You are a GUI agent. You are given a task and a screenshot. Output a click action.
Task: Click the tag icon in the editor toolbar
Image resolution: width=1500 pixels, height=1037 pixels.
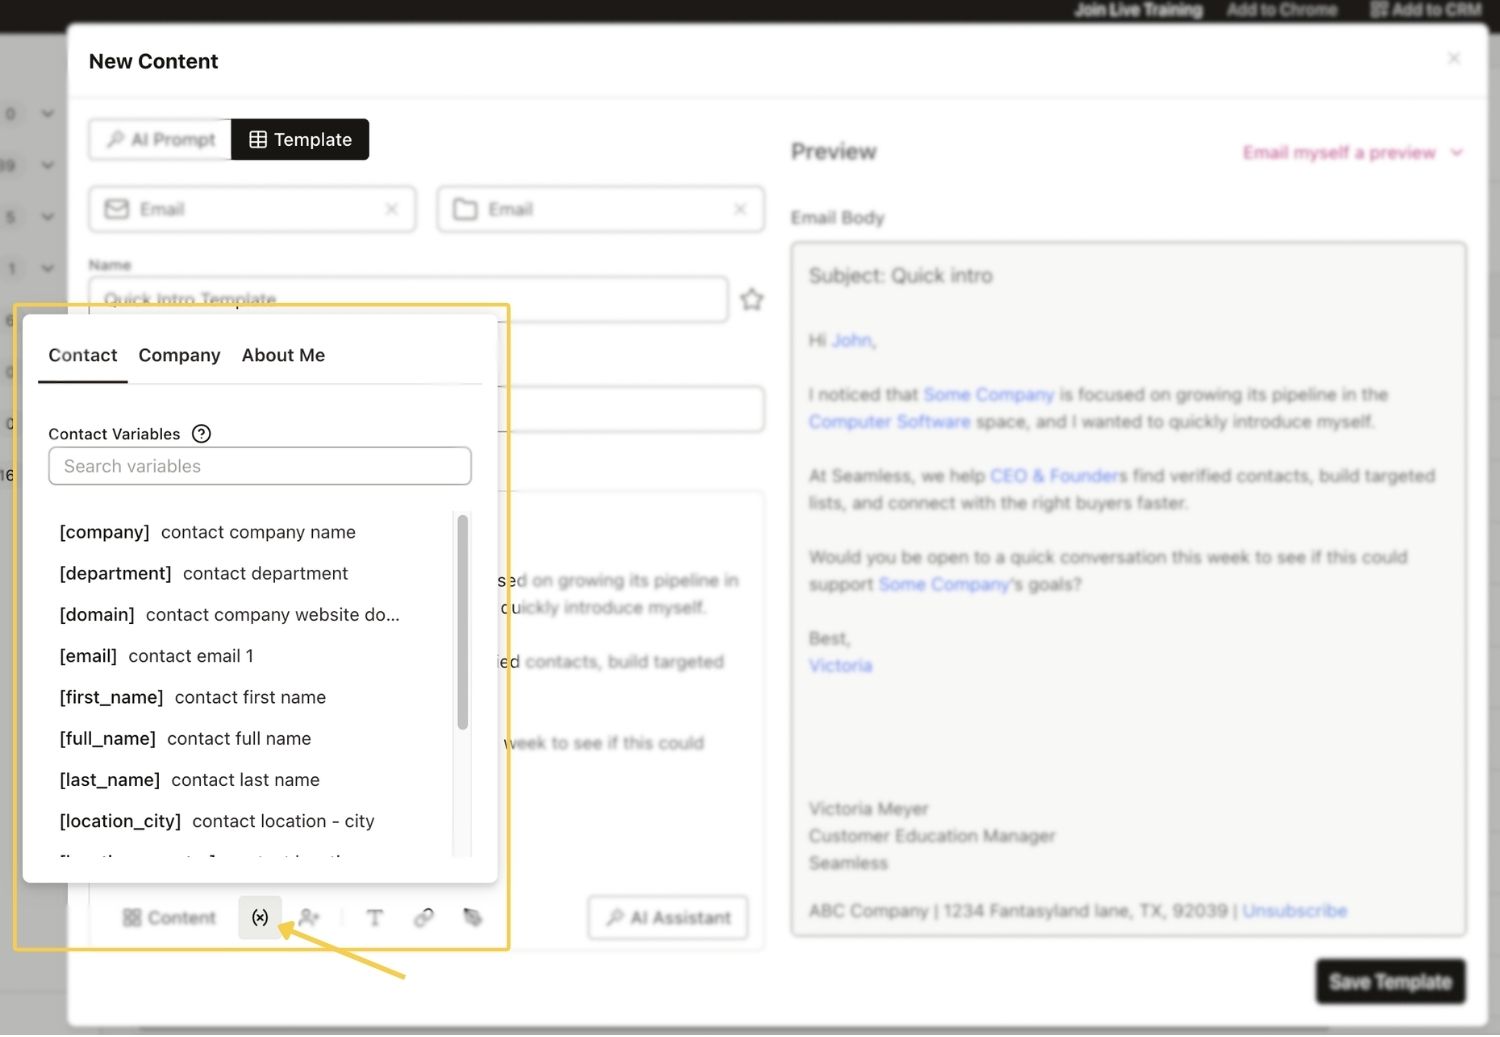[x=473, y=917]
